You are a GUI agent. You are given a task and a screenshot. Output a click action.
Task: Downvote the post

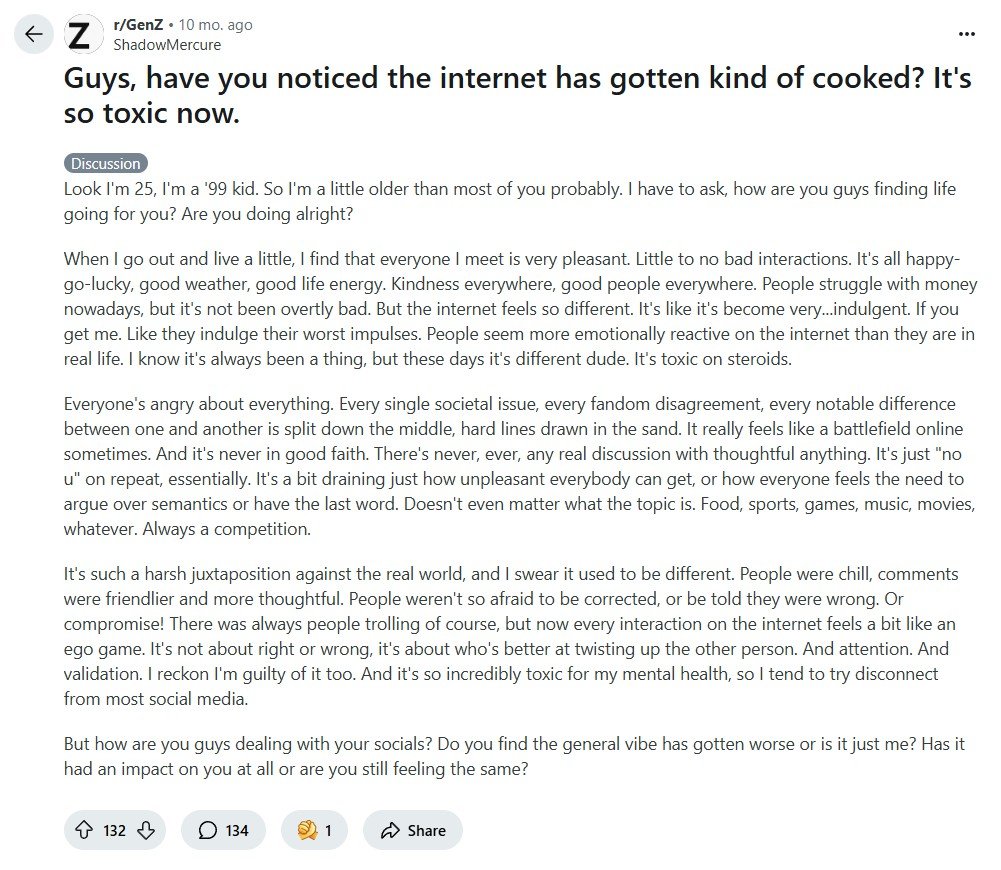coord(146,830)
